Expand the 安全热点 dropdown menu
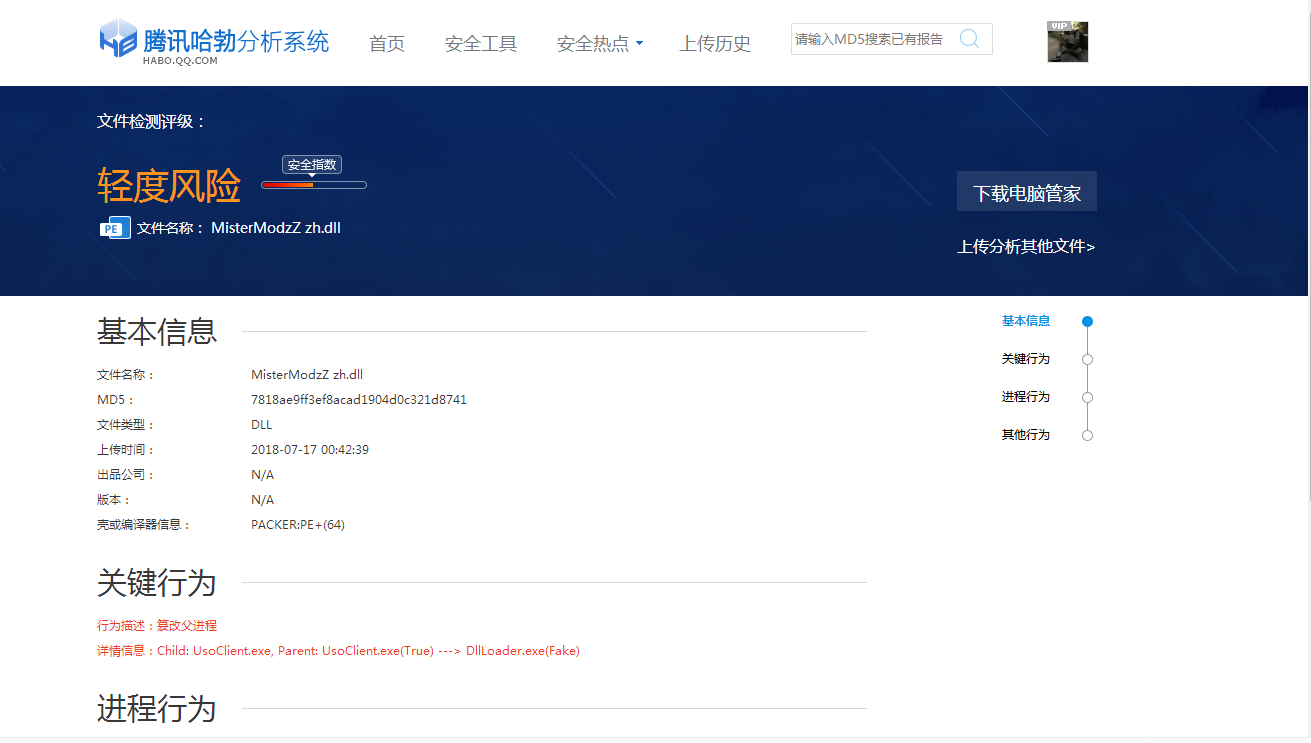The image size is (1311, 743). pyautogui.click(x=599, y=44)
